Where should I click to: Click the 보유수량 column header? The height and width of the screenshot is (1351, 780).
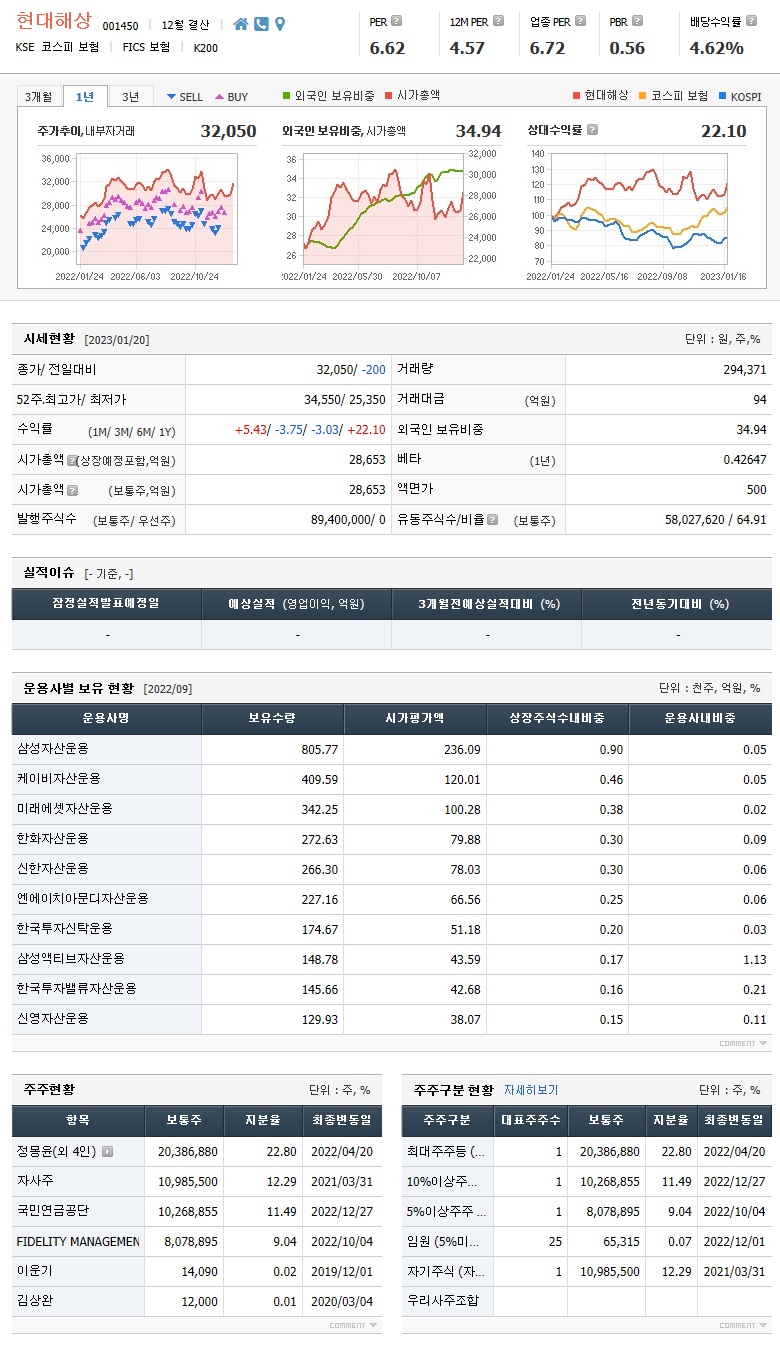click(x=273, y=718)
